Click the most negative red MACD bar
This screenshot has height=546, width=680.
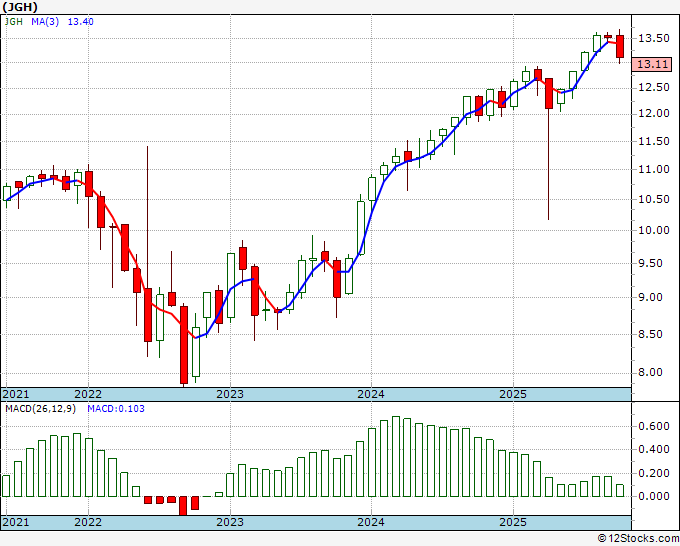(183, 506)
